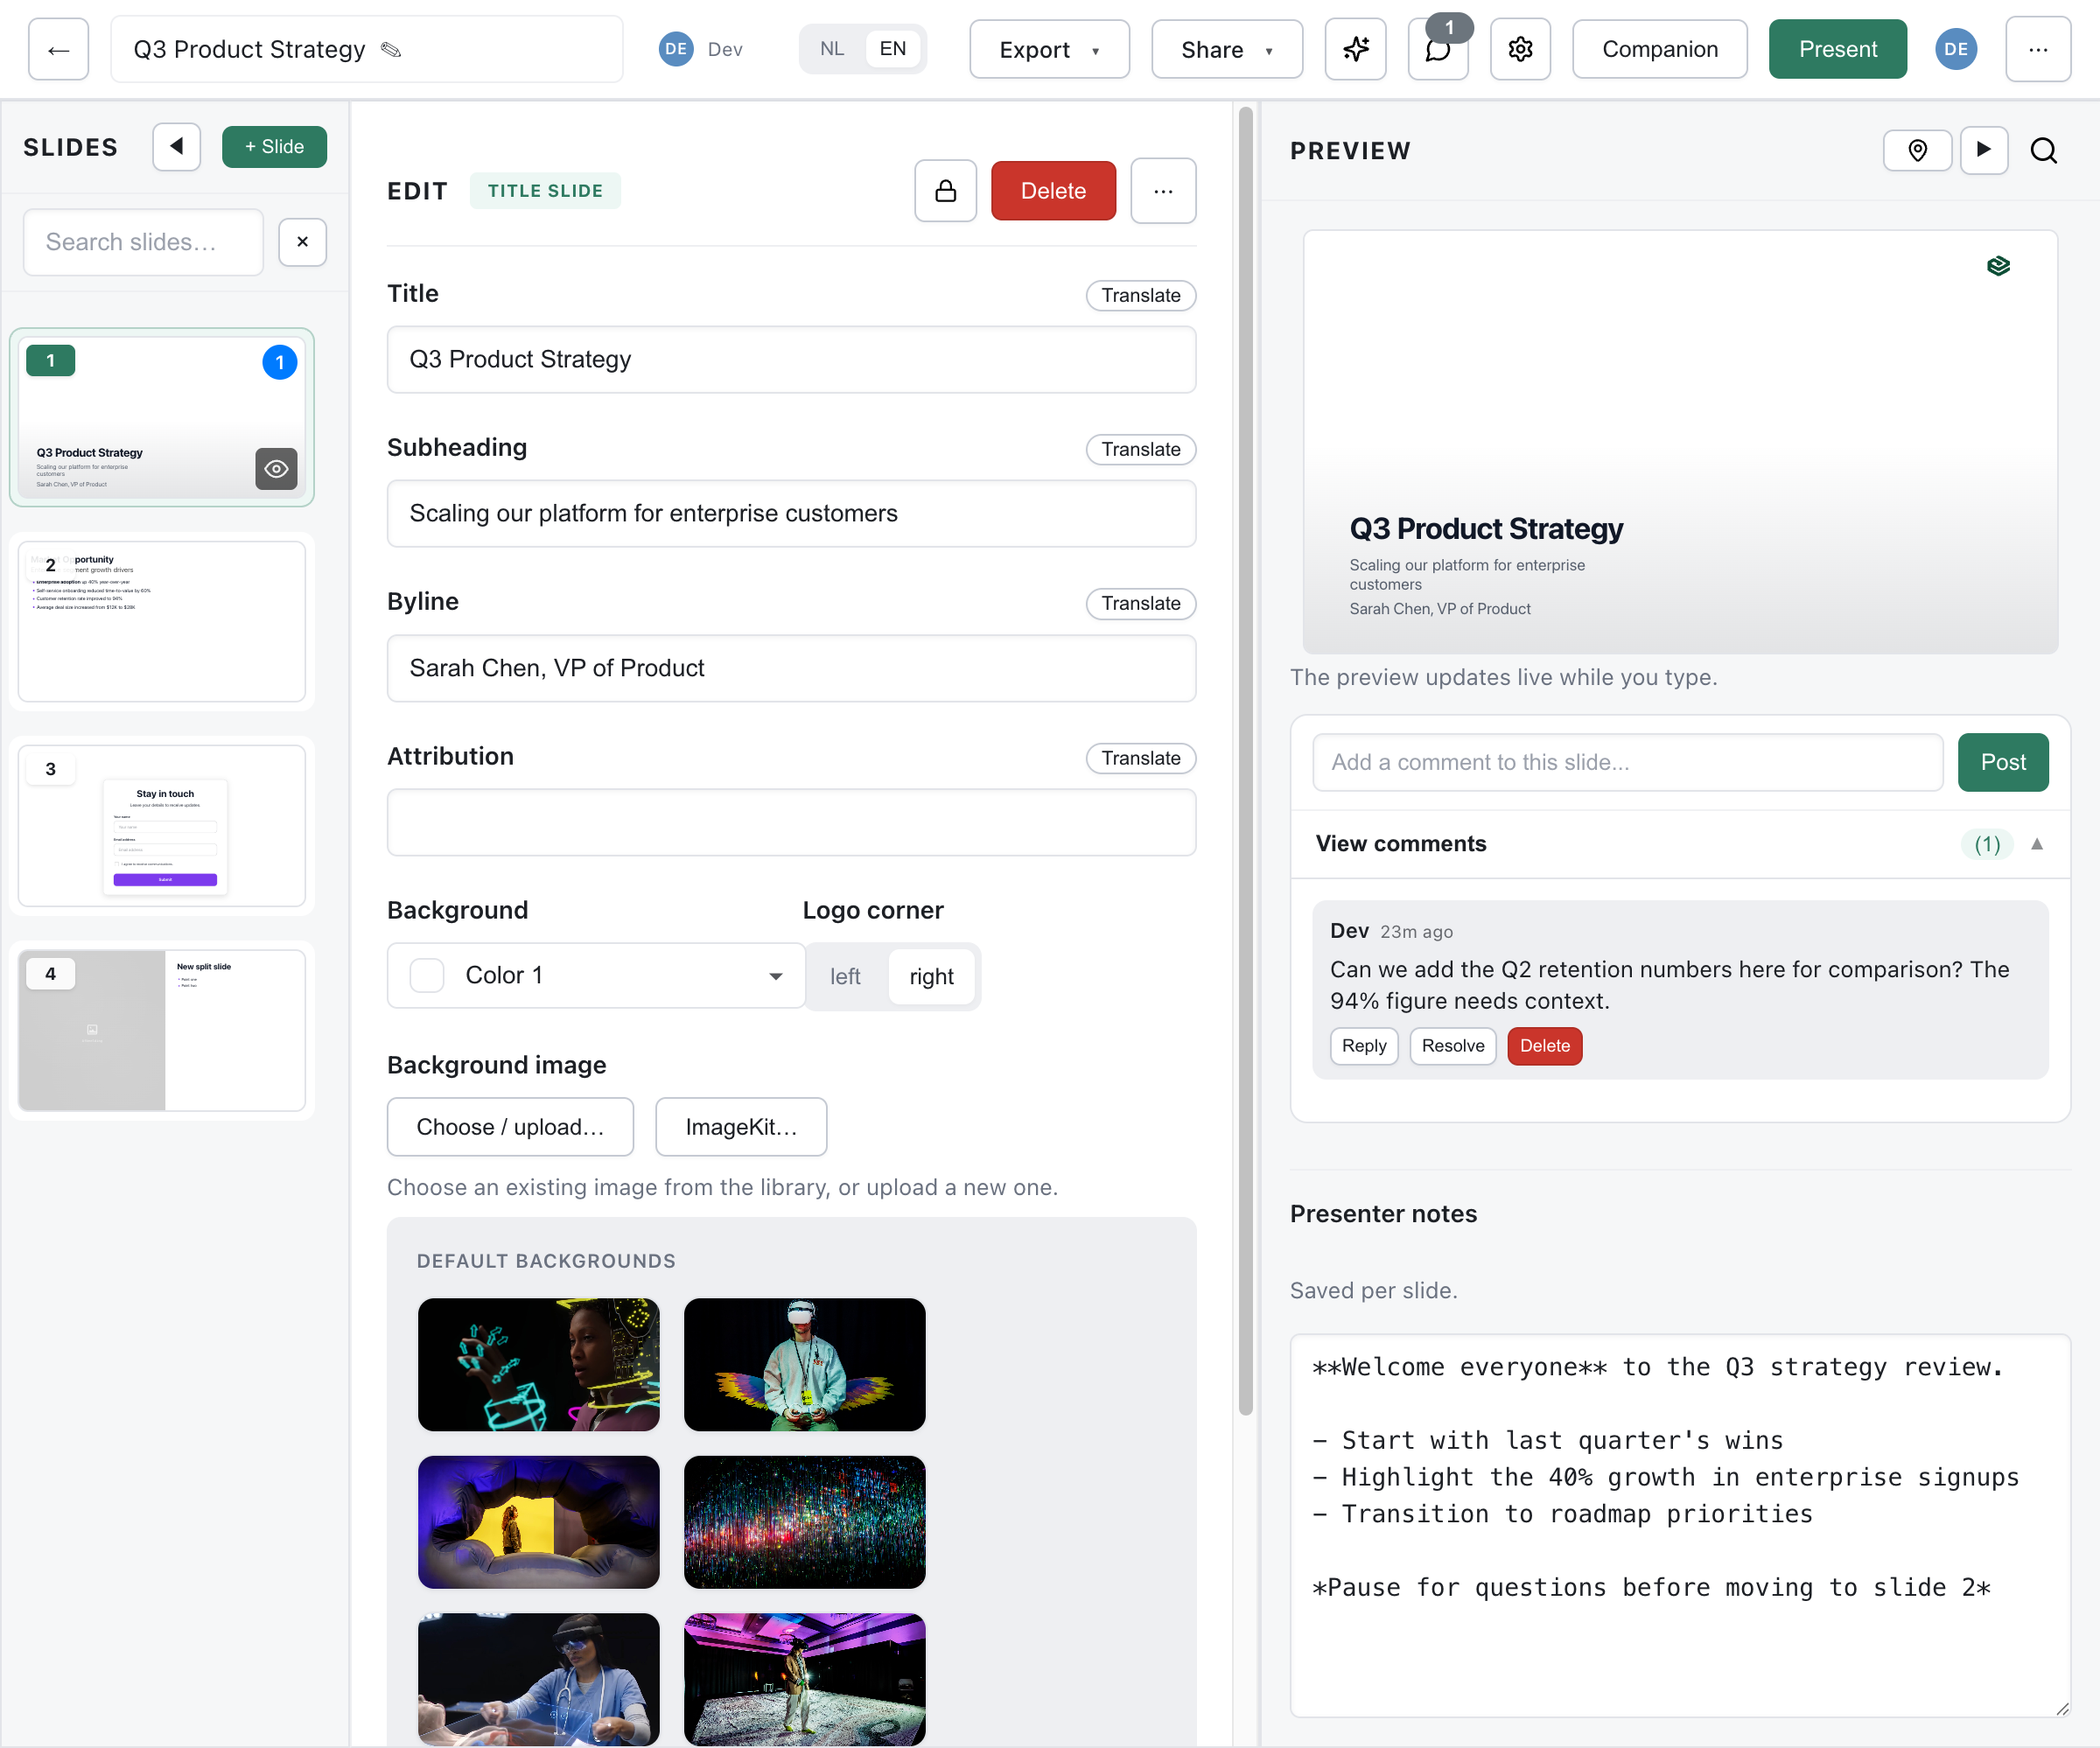Toggle slide 1 visibility eye icon
Screen dimensions: 2100x1748
(276, 469)
